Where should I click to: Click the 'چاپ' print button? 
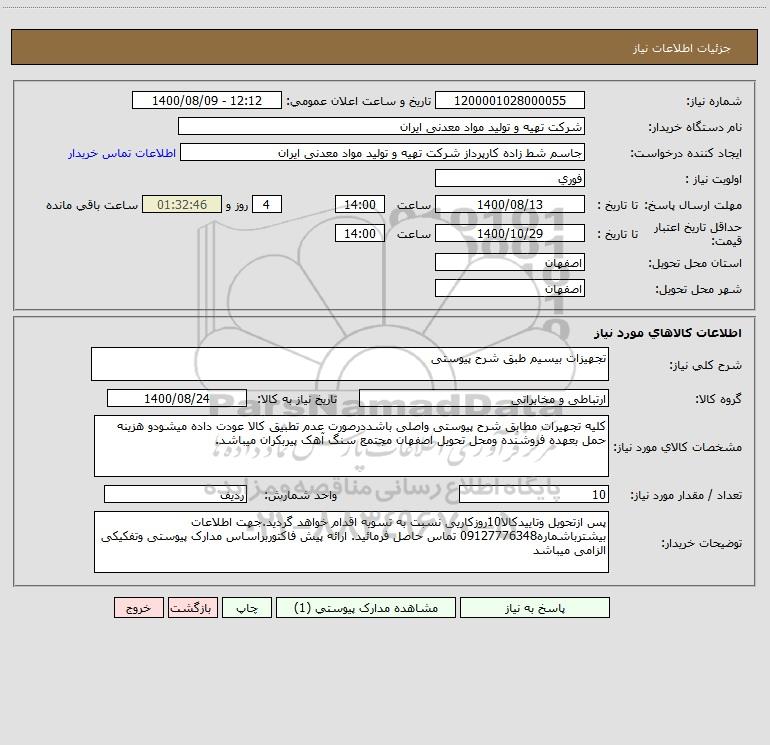tap(247, 608)
